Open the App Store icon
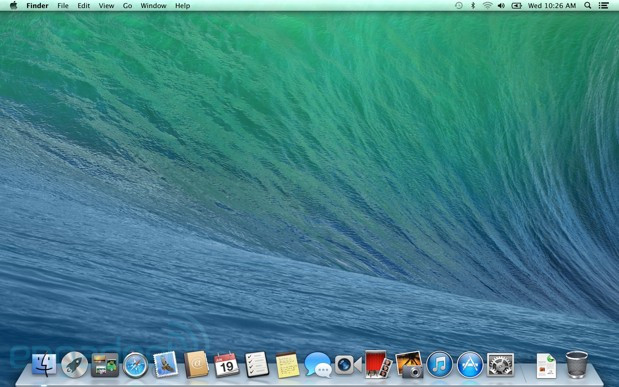Viewport: 619px width, 387px height. (470, 364)
